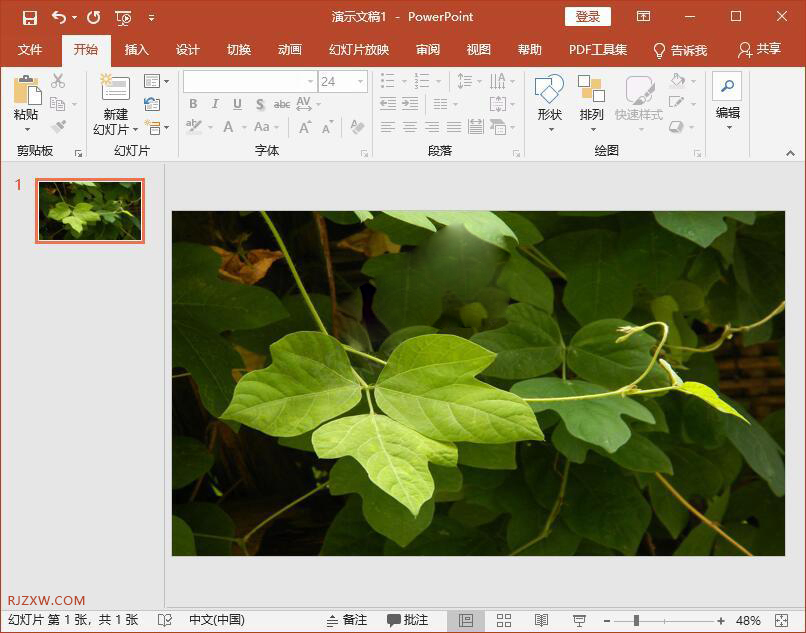Click the New Slide (新建幻灯片) icon

(x=116, y=88)
